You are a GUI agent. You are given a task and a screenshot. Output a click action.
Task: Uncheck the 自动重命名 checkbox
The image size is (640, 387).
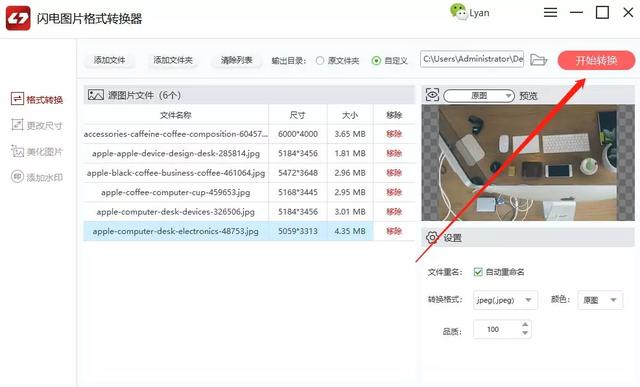478,272
